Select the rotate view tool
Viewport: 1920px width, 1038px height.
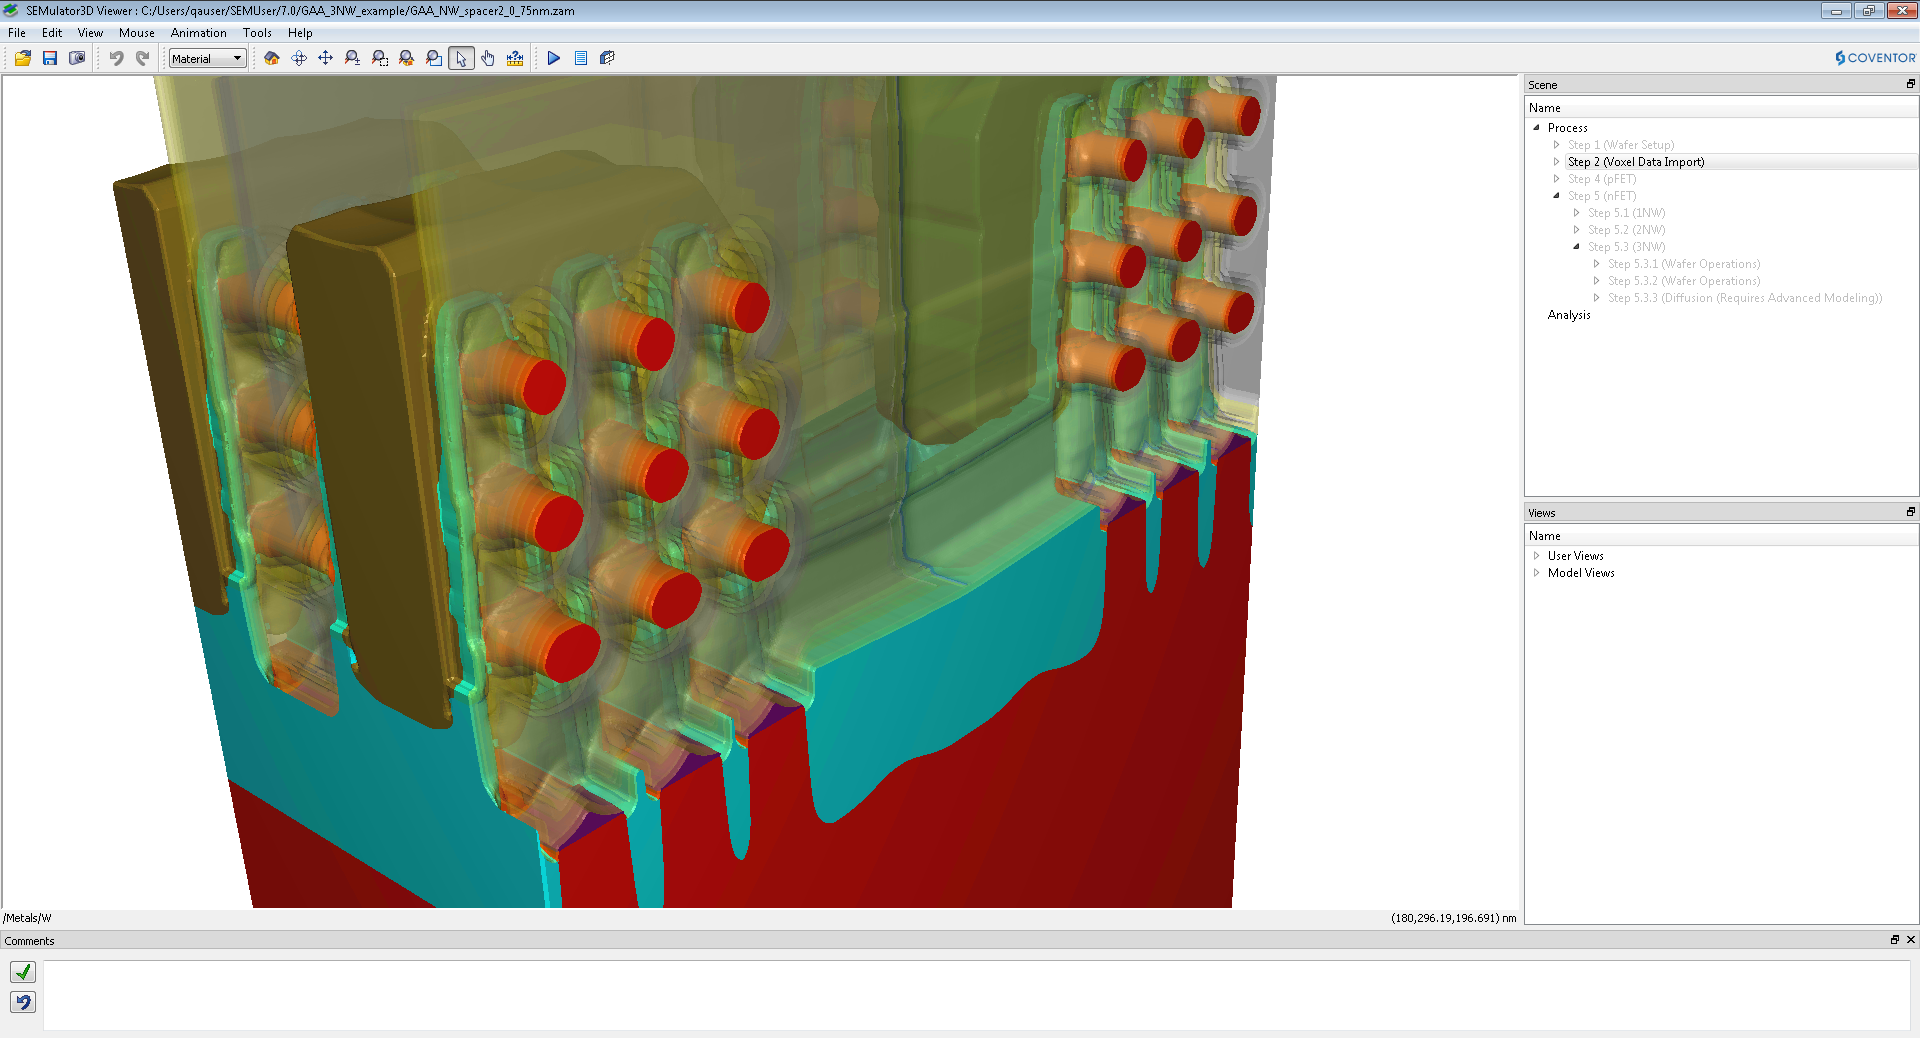(x=299, y=58)
